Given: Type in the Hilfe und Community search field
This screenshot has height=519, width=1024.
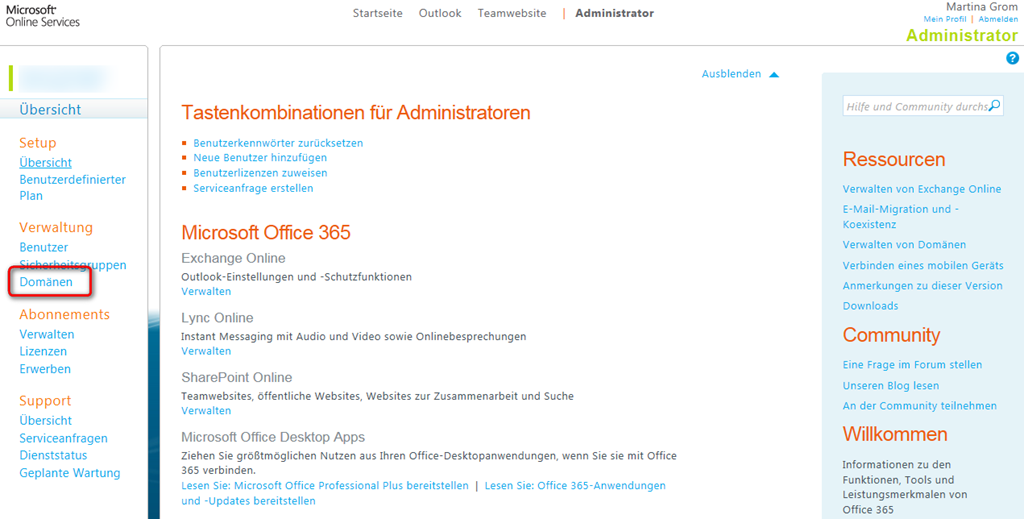Looking at the screenshot, I should pos(915,106).
